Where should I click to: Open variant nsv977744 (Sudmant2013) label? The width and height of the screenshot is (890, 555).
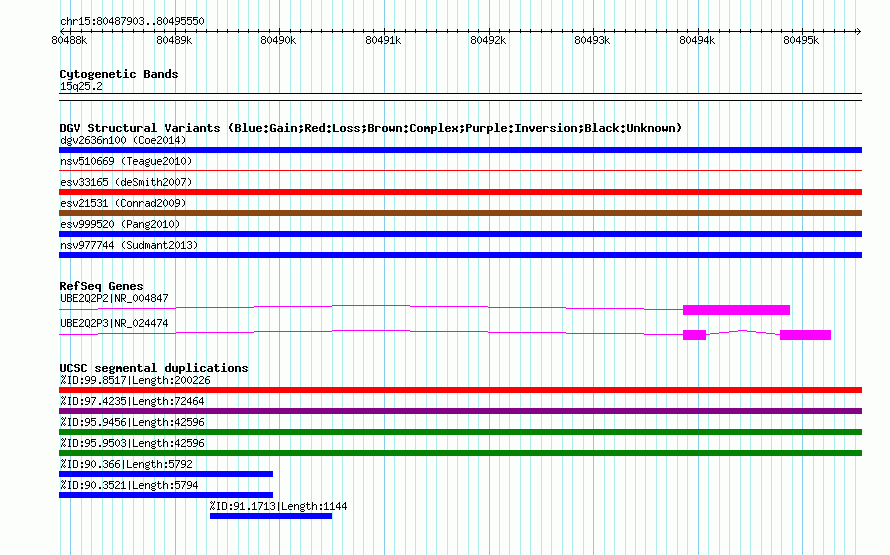pyautogui.click(x=129, y=245)
